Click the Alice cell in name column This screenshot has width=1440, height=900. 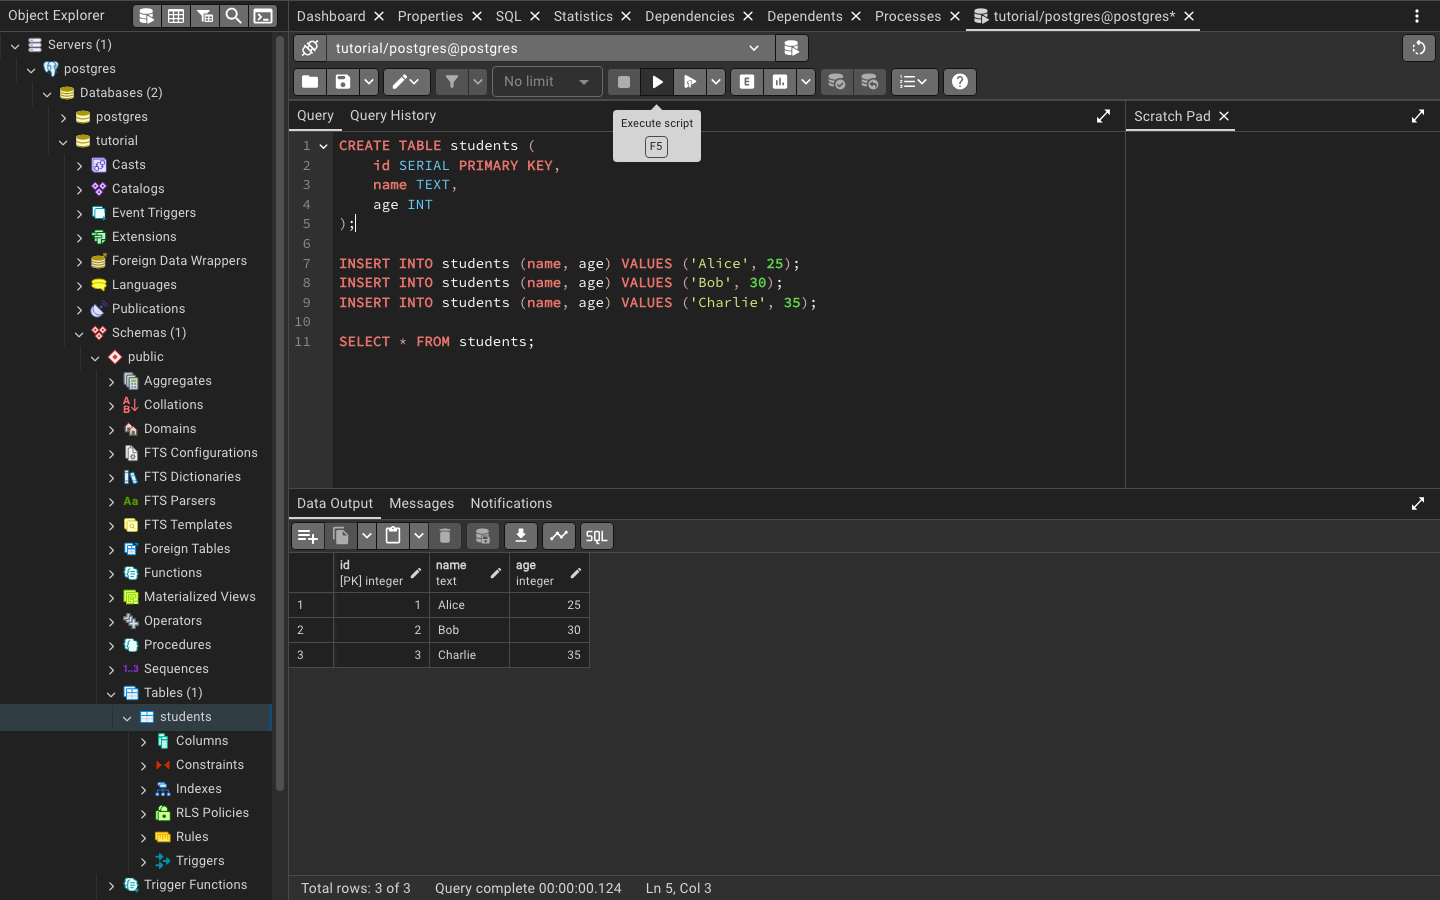click(x=469, y=605)
